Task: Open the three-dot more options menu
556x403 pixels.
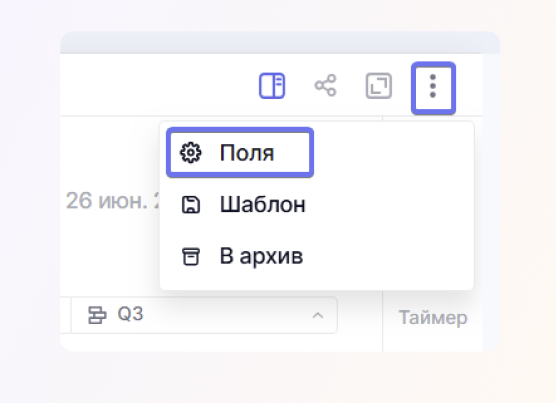Action: tap(433, 88)
